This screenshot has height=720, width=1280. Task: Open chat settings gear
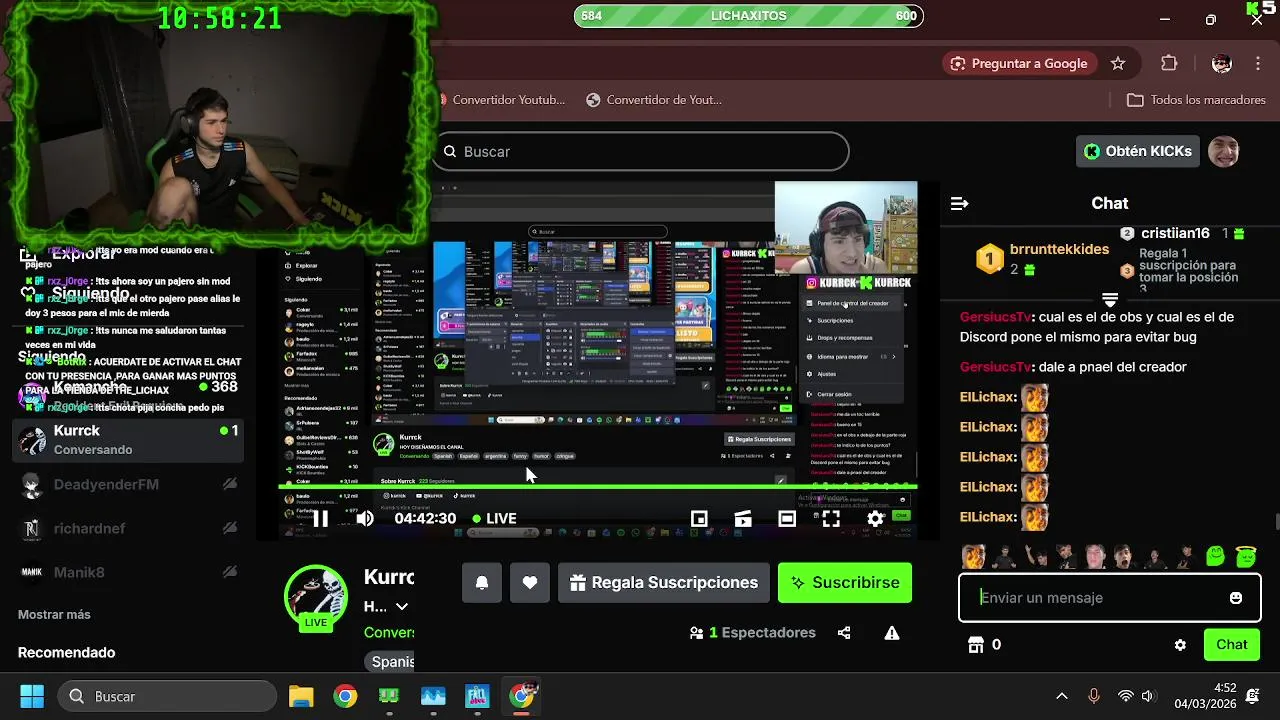[1180, 645]
